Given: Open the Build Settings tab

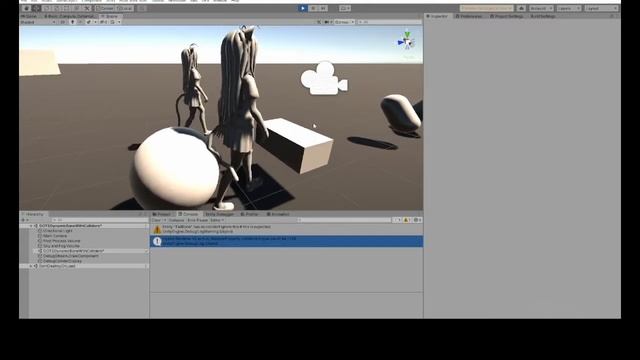Looking at the screenshot, I should [542, 16].
